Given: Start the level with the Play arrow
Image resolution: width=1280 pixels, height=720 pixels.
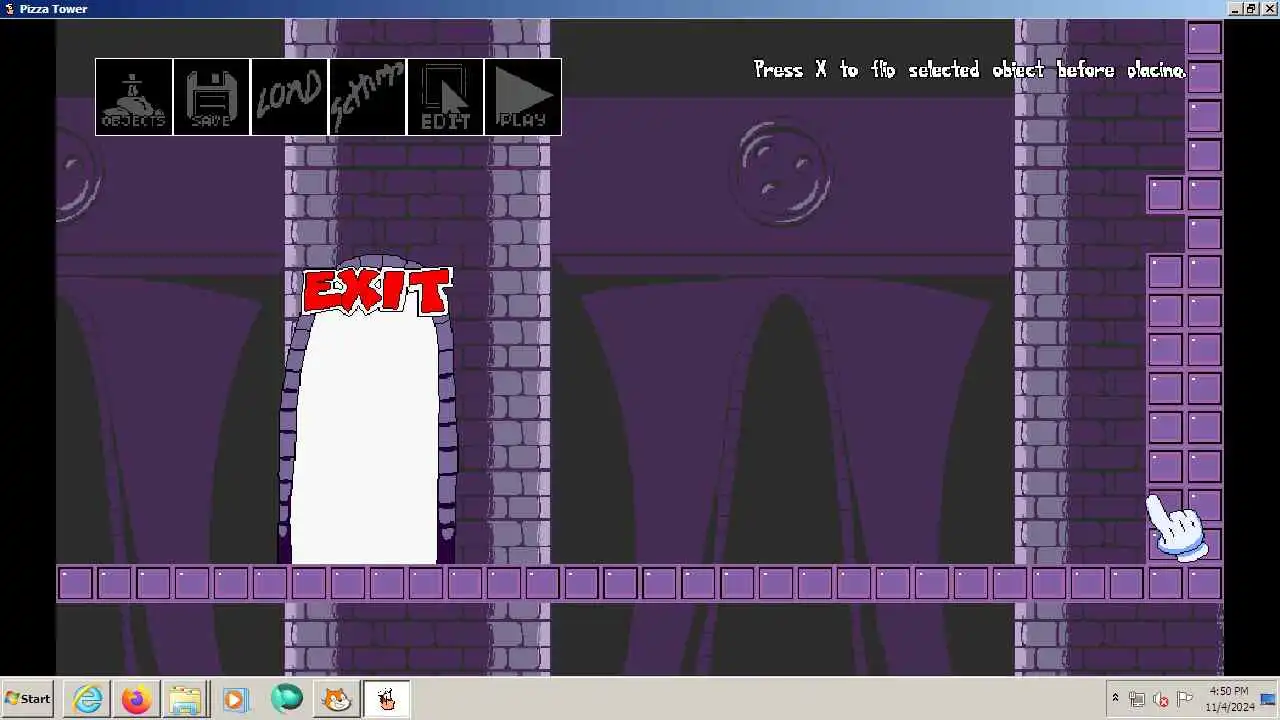Looking at the screenshot, I should coord(523,97).
